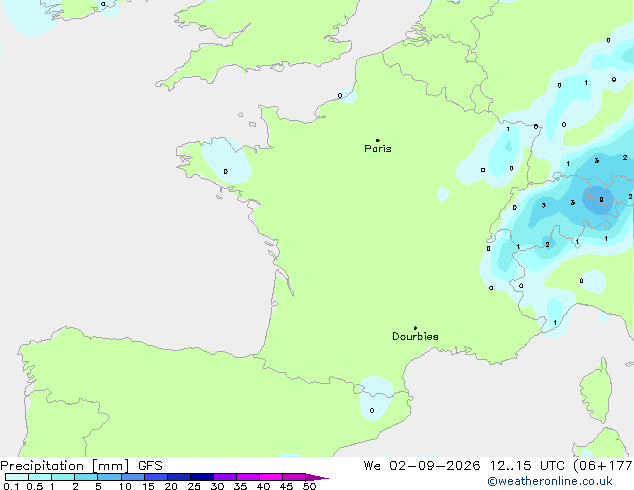Click the 0 value on the Calais coast

click(x=340, y=96)
